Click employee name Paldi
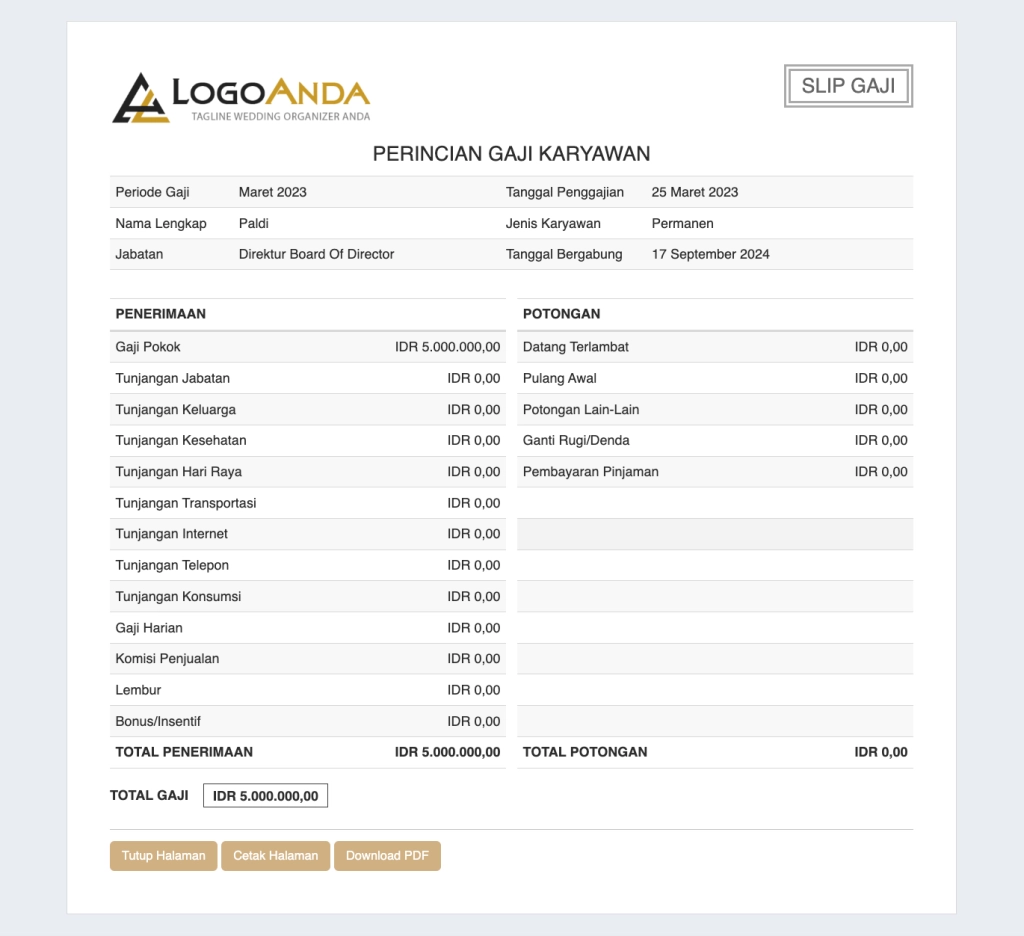 (254, 223)
